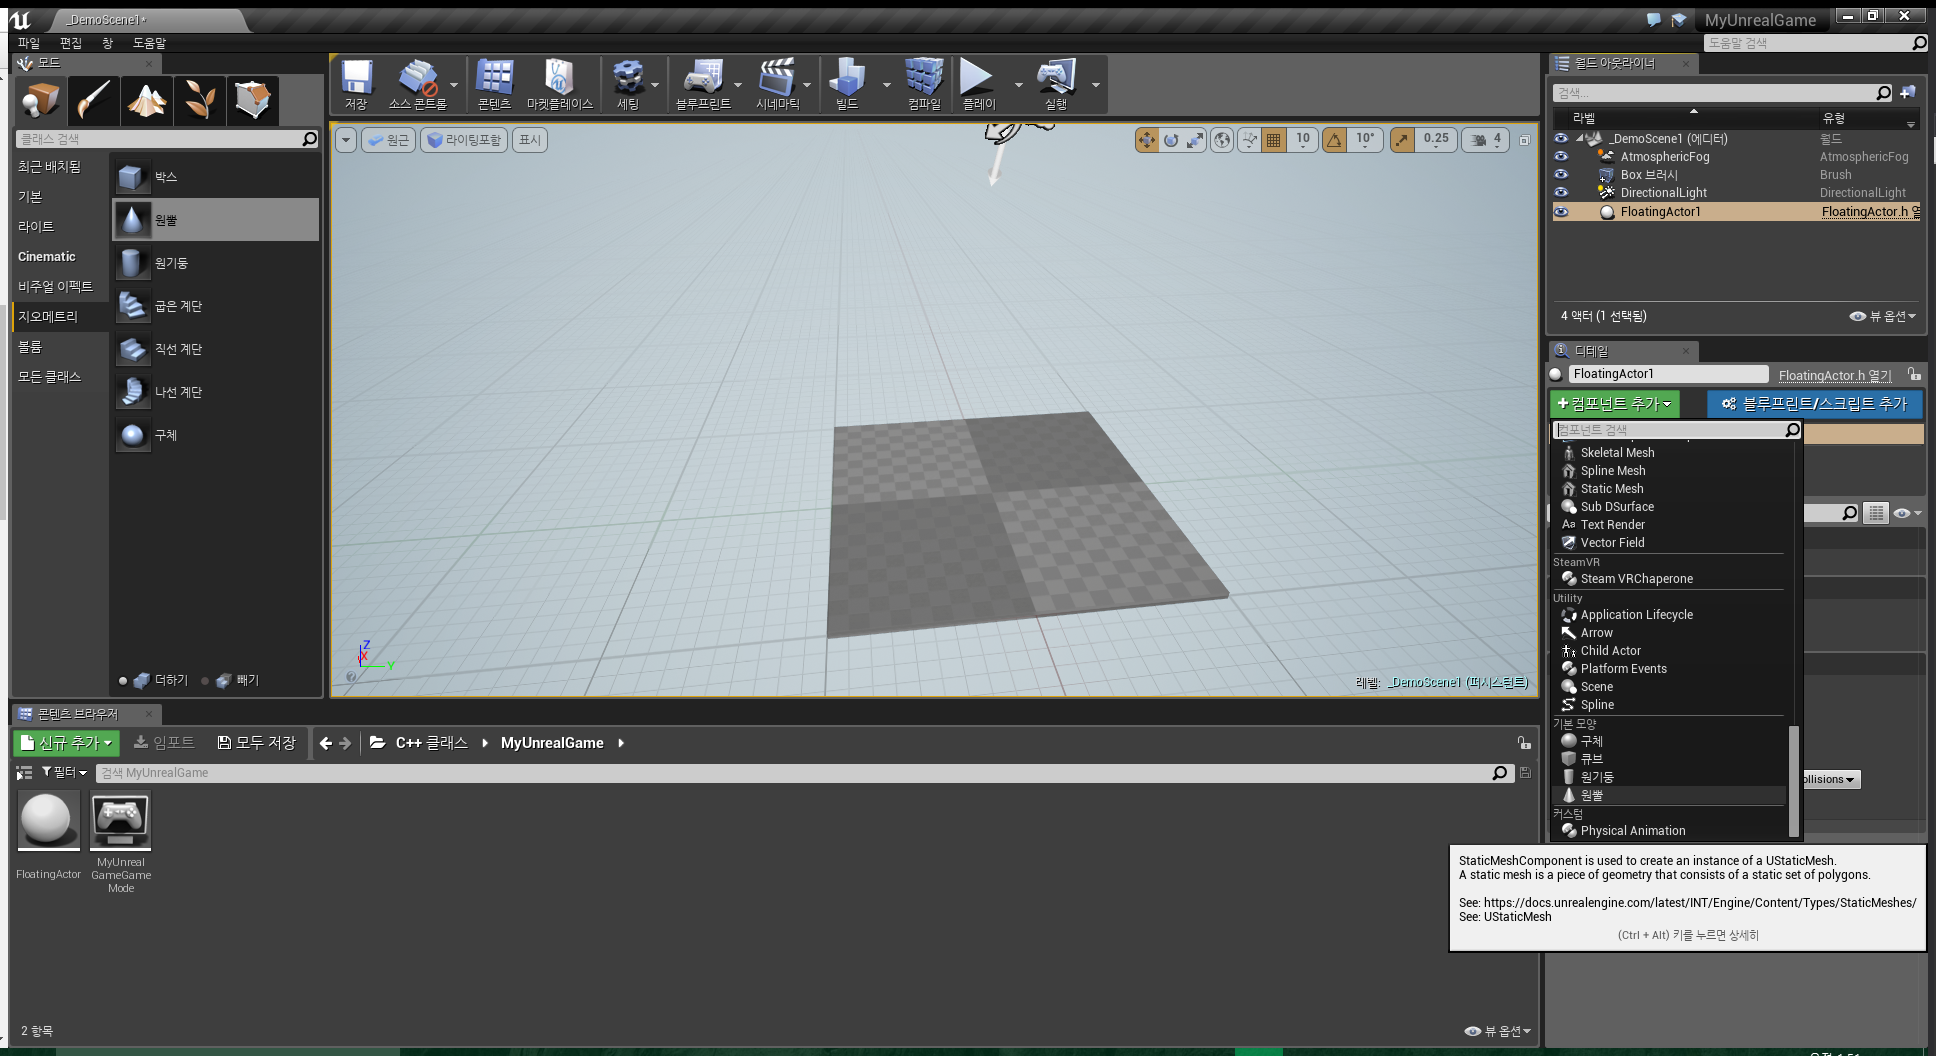Toggle visibility eye for FloatingActor1
This screenshot has width=1936, height=1056.
(x=1561, y=212)
